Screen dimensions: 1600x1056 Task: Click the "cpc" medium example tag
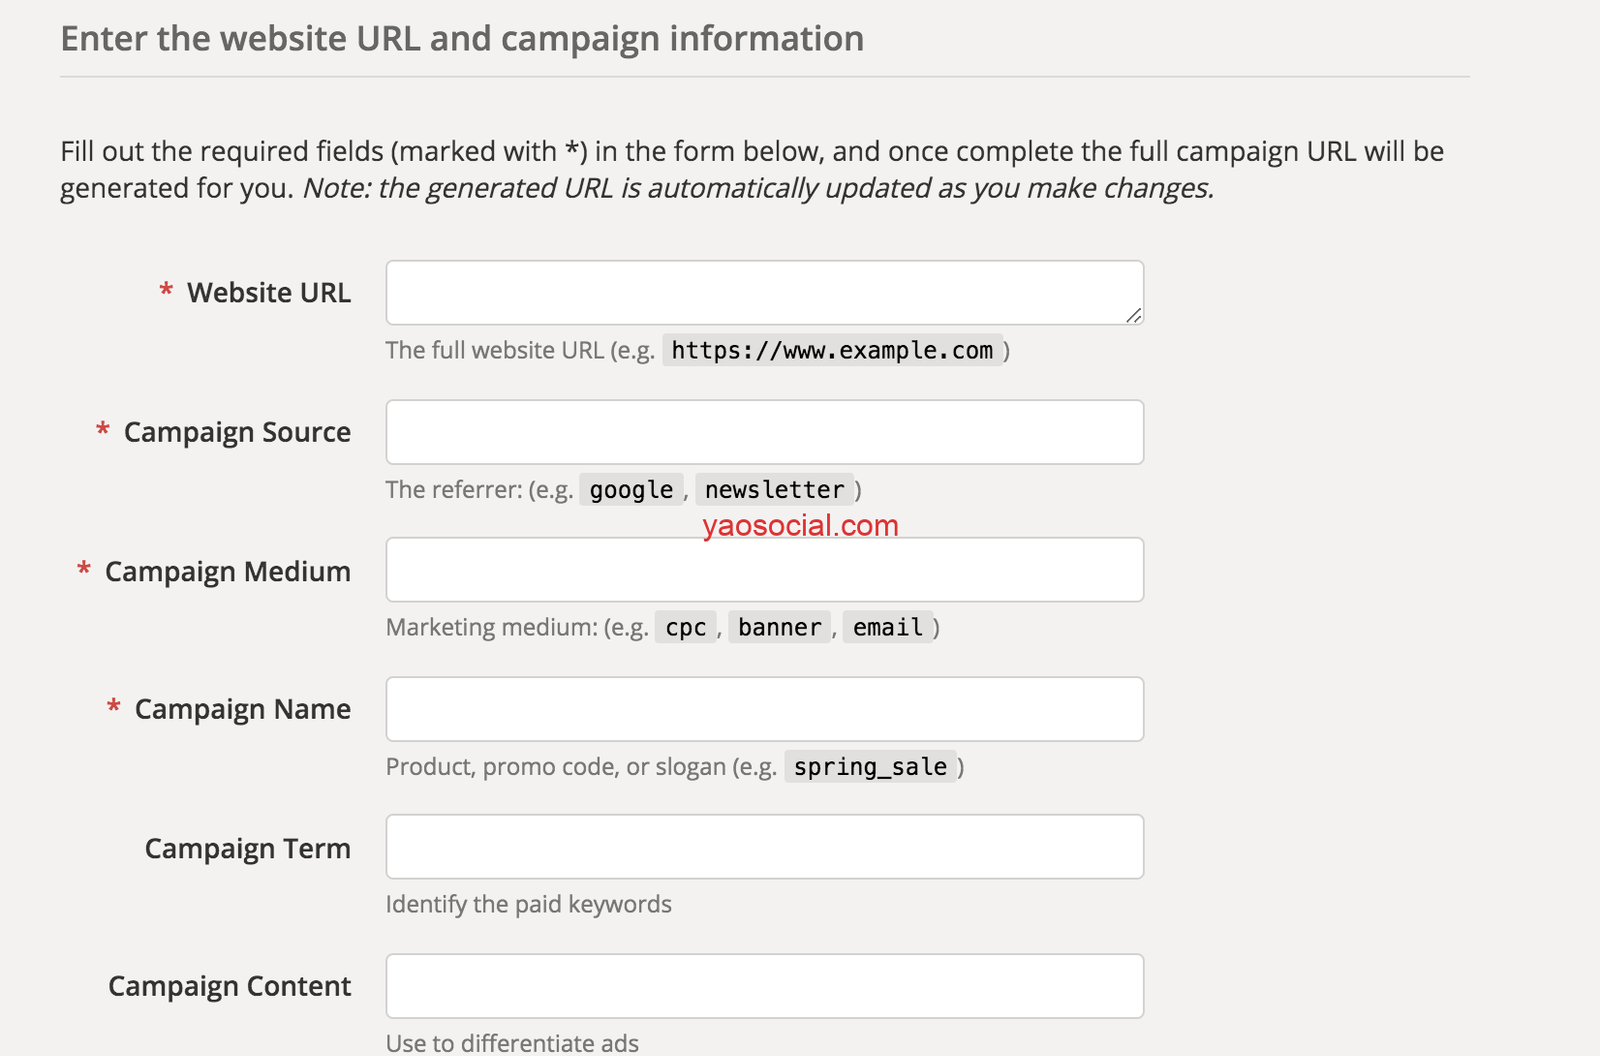coord(686,628)
